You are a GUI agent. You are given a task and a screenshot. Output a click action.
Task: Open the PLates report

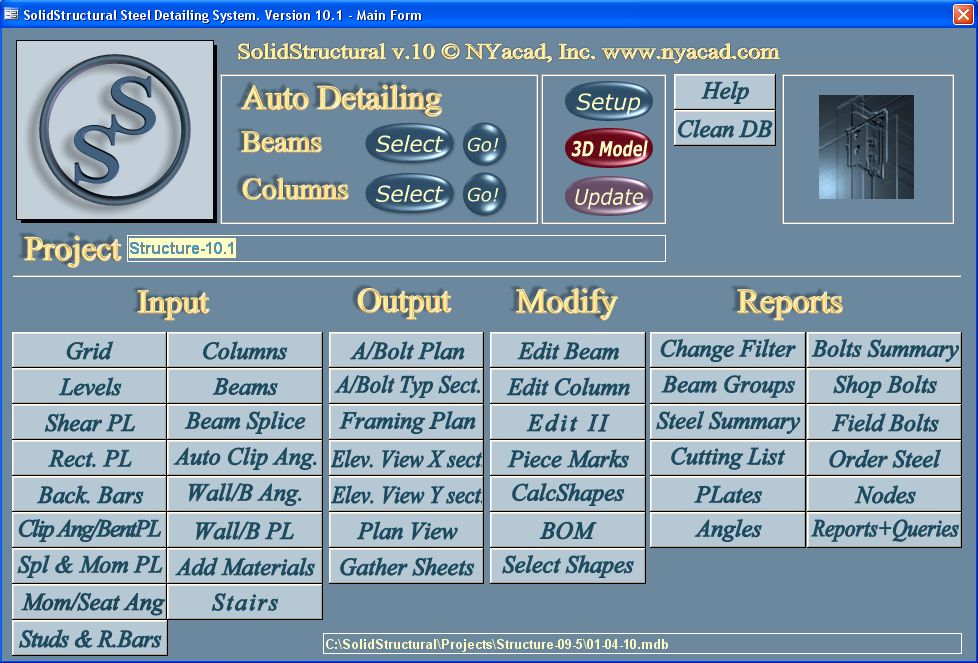728,494
